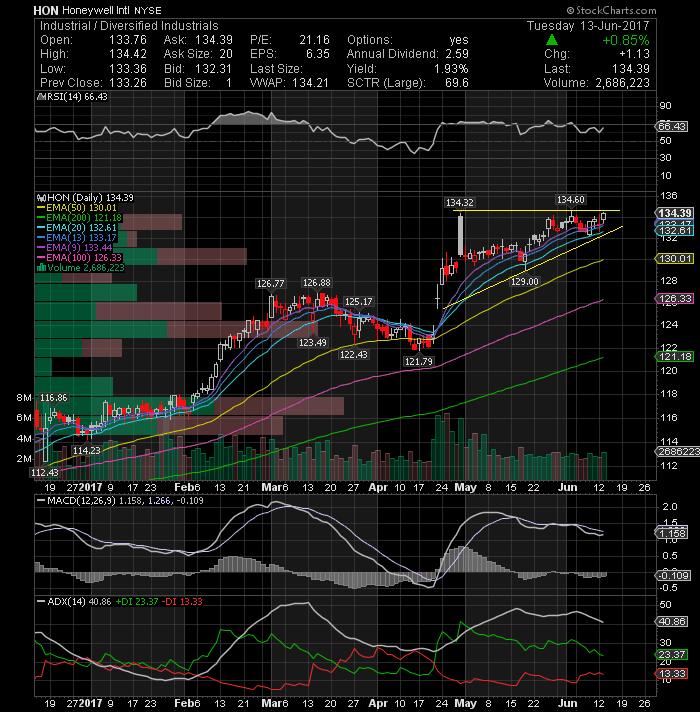Click the ADX 40.86 axis value tag
Image resolution: width=700 pixels, height=712 pixels.
click(x=672, y=622)
